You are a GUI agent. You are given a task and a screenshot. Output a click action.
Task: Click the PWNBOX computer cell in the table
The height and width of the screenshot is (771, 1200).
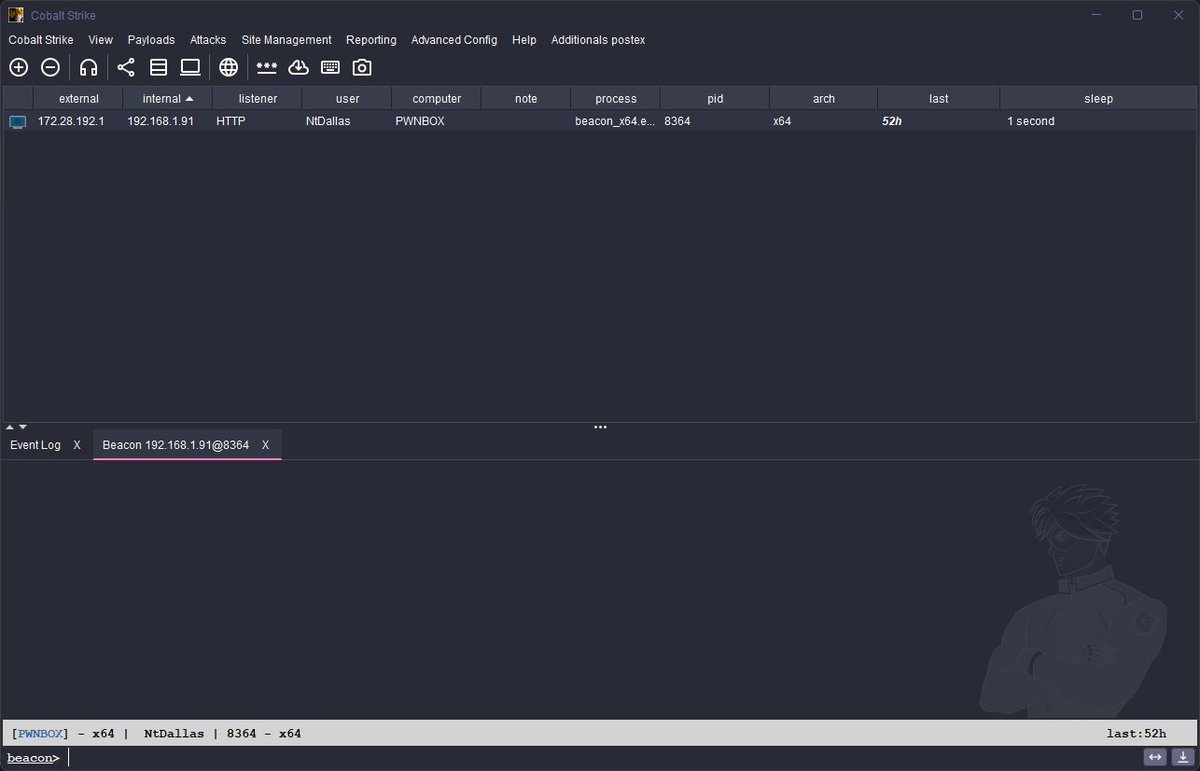click(x=437, y=121)
